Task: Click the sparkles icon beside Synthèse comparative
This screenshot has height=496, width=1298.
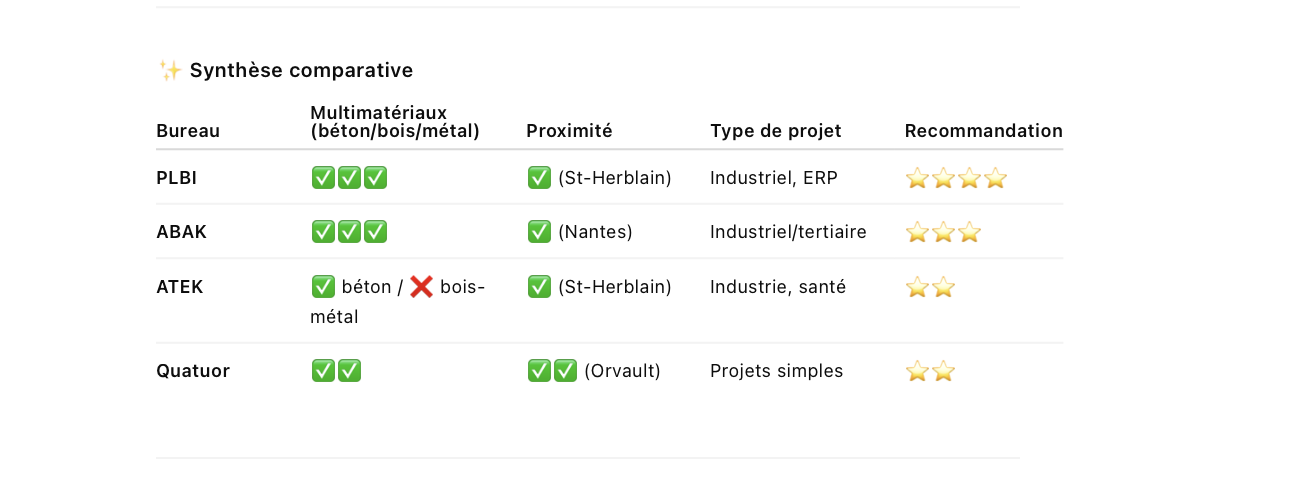Action: tap(170, 70)
